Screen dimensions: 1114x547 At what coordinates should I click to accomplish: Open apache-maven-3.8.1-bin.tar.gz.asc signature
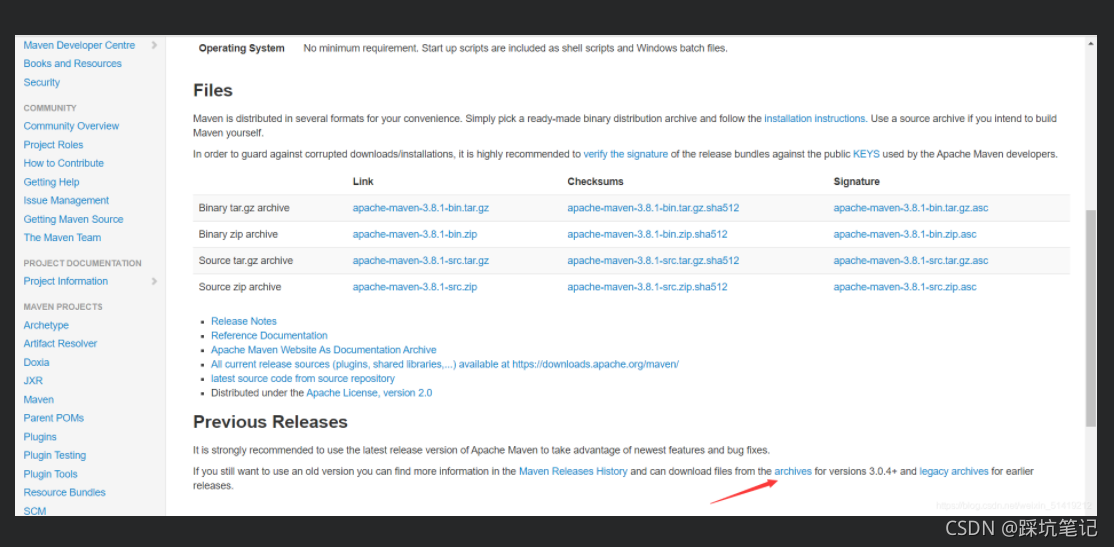pos(911,208)
